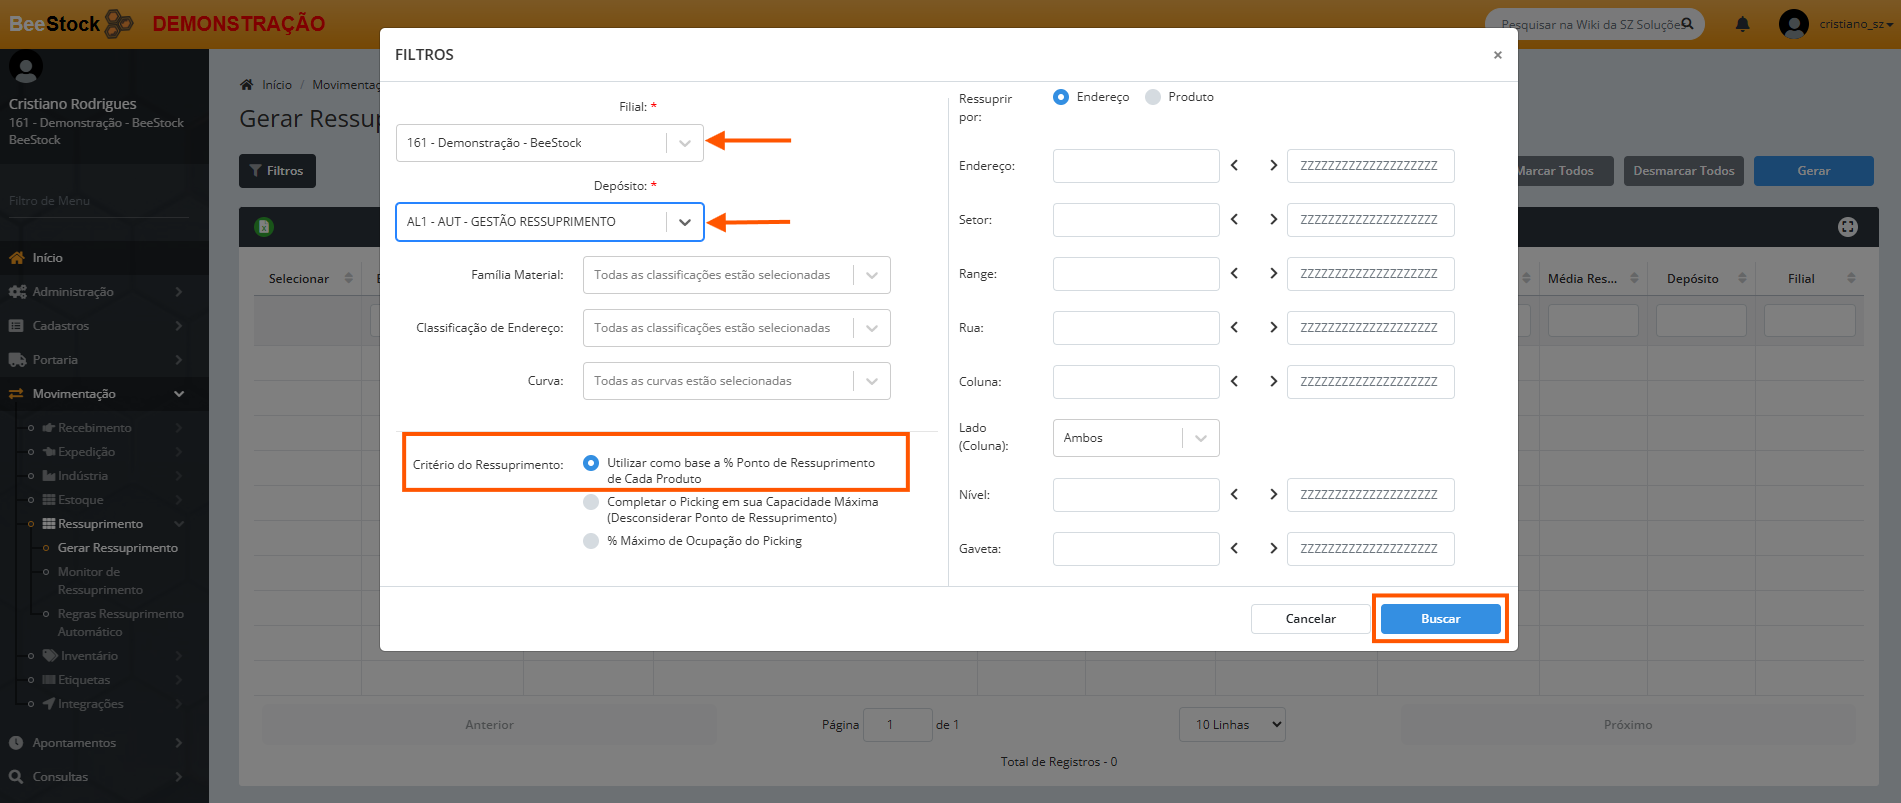Image resolution: width=1901 pixels, height=803 pixels.
Task: Choose % Máximo de Ocupação do Picking
Action: tap(591, 541)
